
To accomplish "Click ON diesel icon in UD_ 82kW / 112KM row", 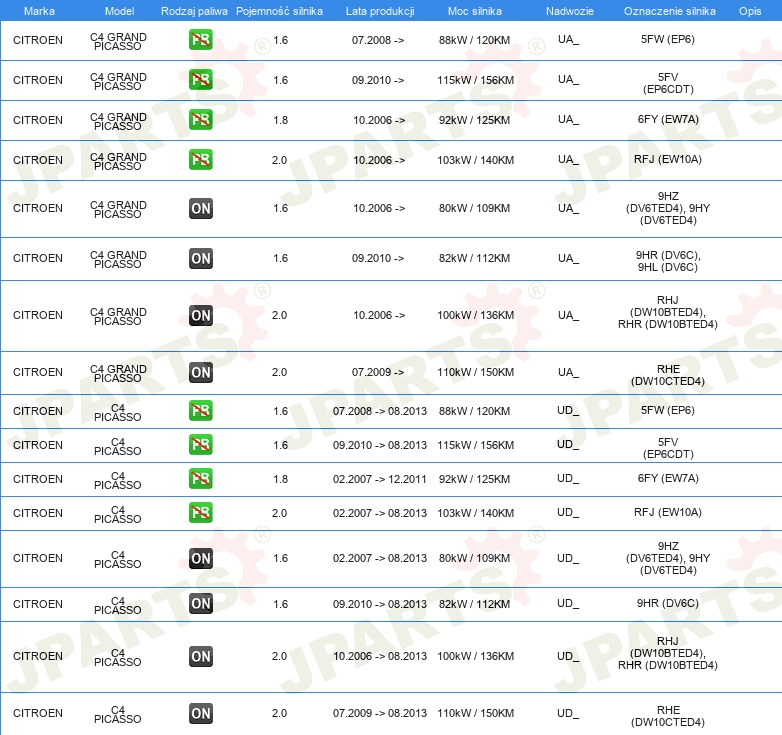I will click(x=201, y=603).
